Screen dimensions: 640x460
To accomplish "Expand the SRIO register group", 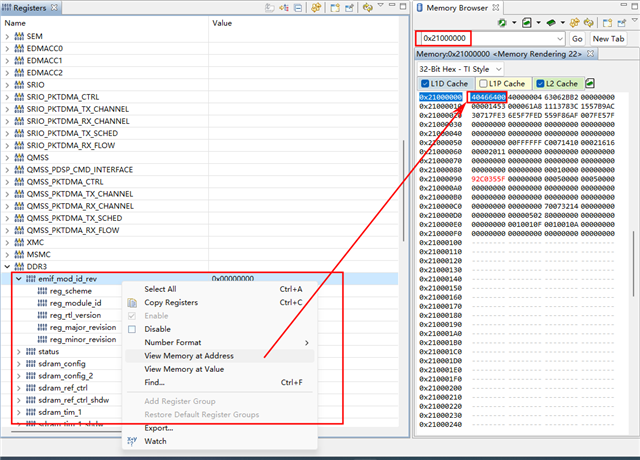I will [7, 85].
